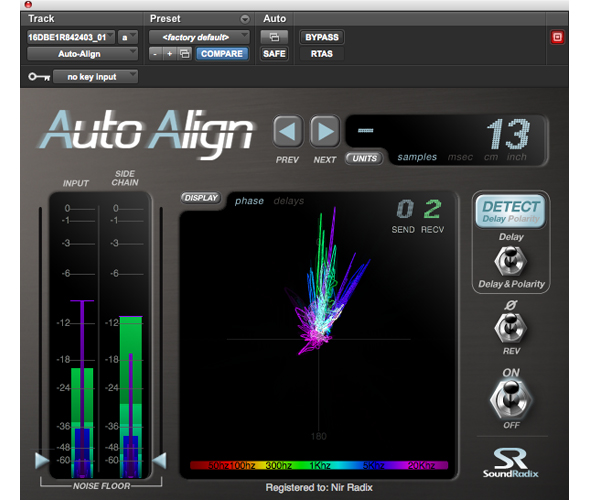Select the samples unit
Screen dimensions: 590x500
(417, 157)
